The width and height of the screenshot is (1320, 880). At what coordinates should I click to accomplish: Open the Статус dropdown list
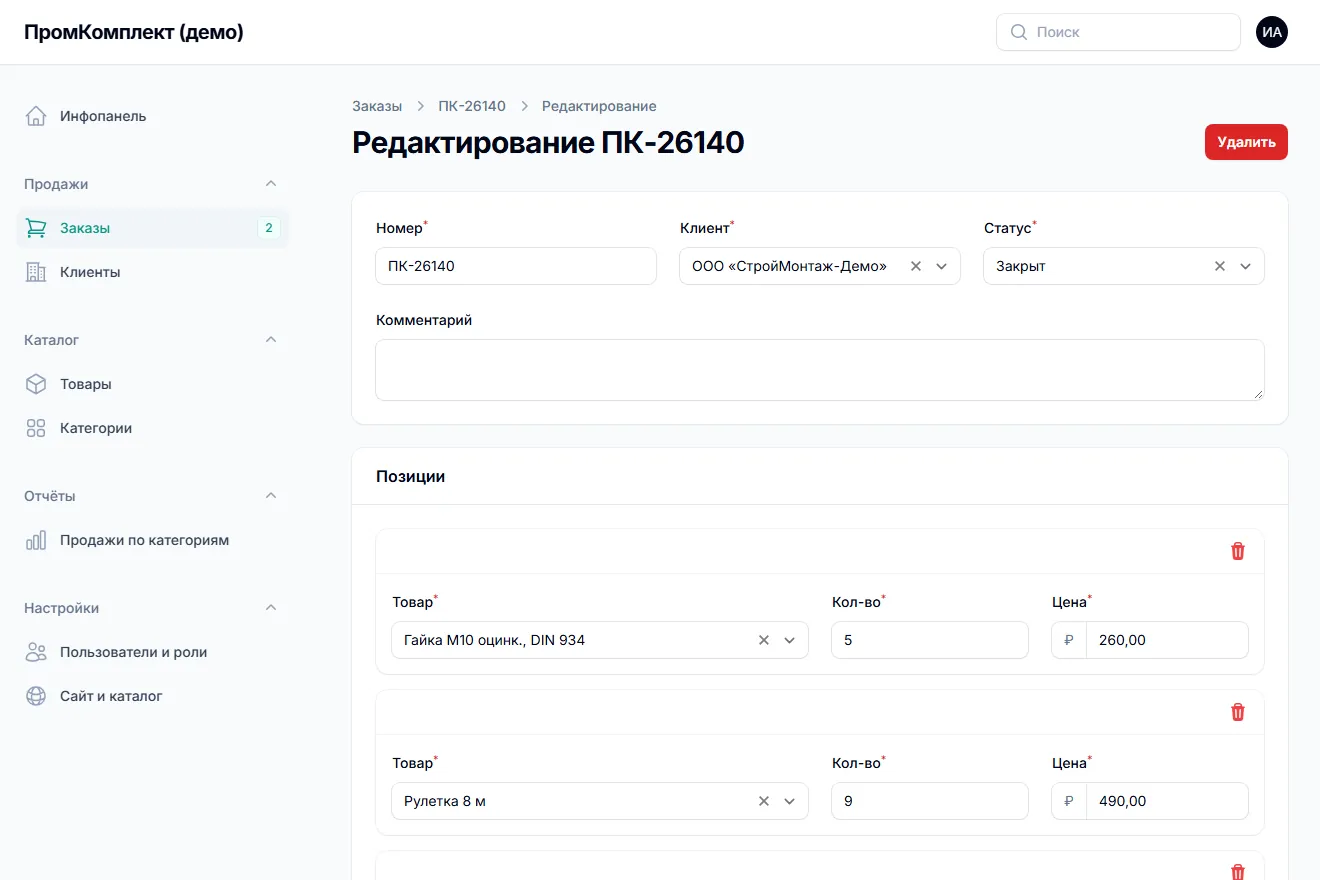tap(1245, 266)
